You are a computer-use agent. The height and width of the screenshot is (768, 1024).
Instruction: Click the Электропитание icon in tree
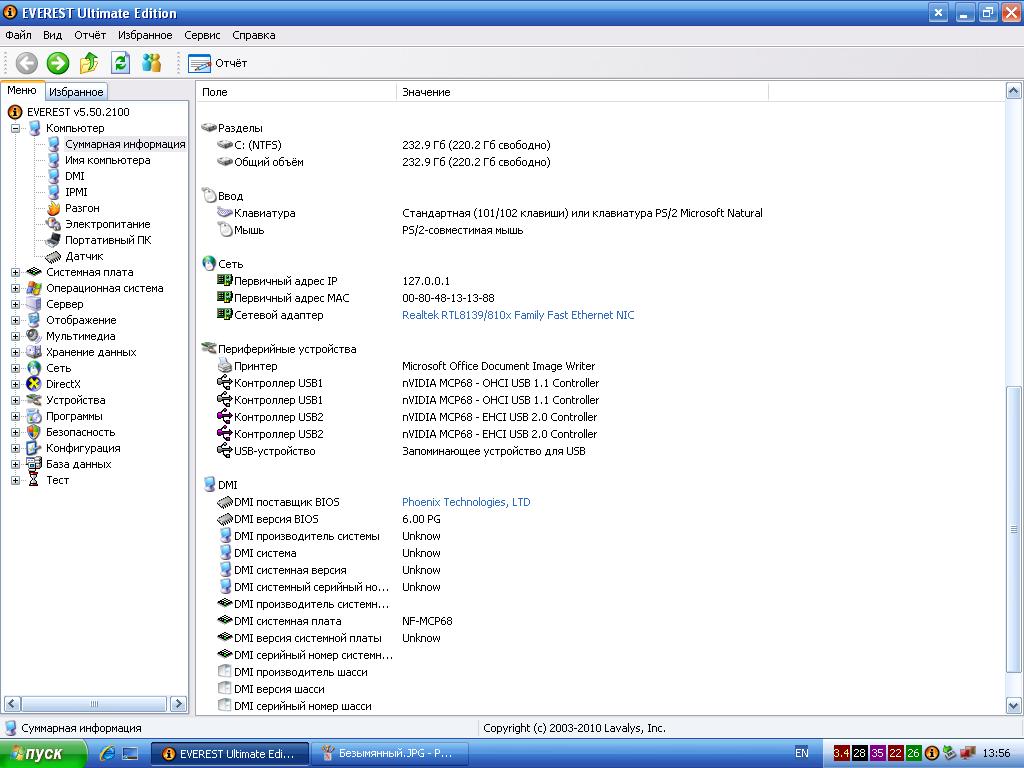tap(54, 224)
